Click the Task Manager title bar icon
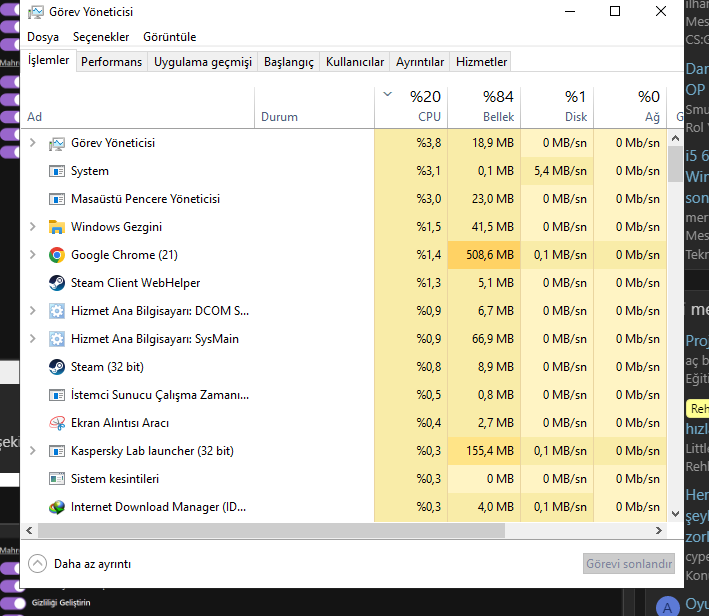The width and height of the screenshot is (709, 616). pos(36,12)
